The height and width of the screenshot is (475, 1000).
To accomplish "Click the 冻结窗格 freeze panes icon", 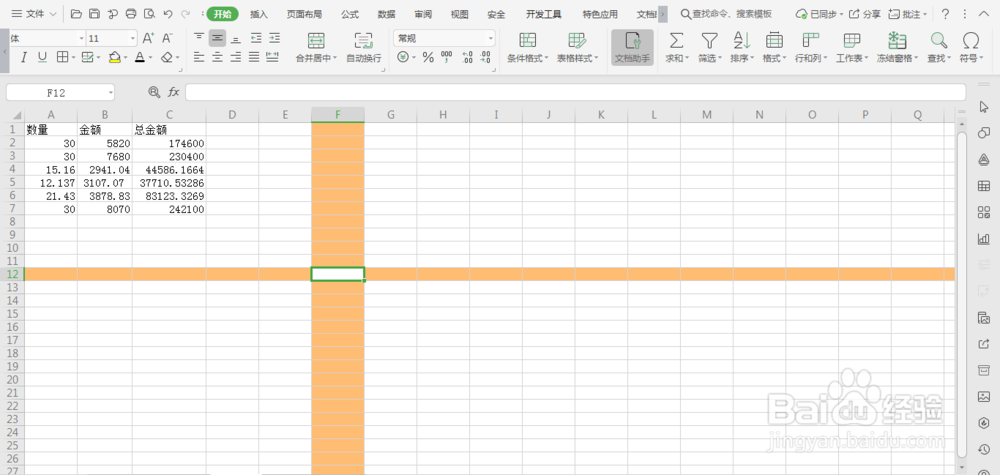I will point(897,41).
